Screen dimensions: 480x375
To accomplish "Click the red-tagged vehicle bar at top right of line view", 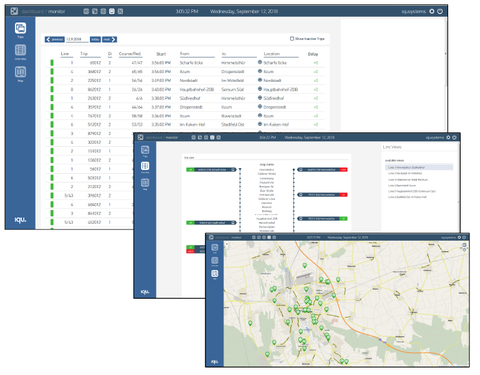I will pyautogui.click(x=322, y=170).
